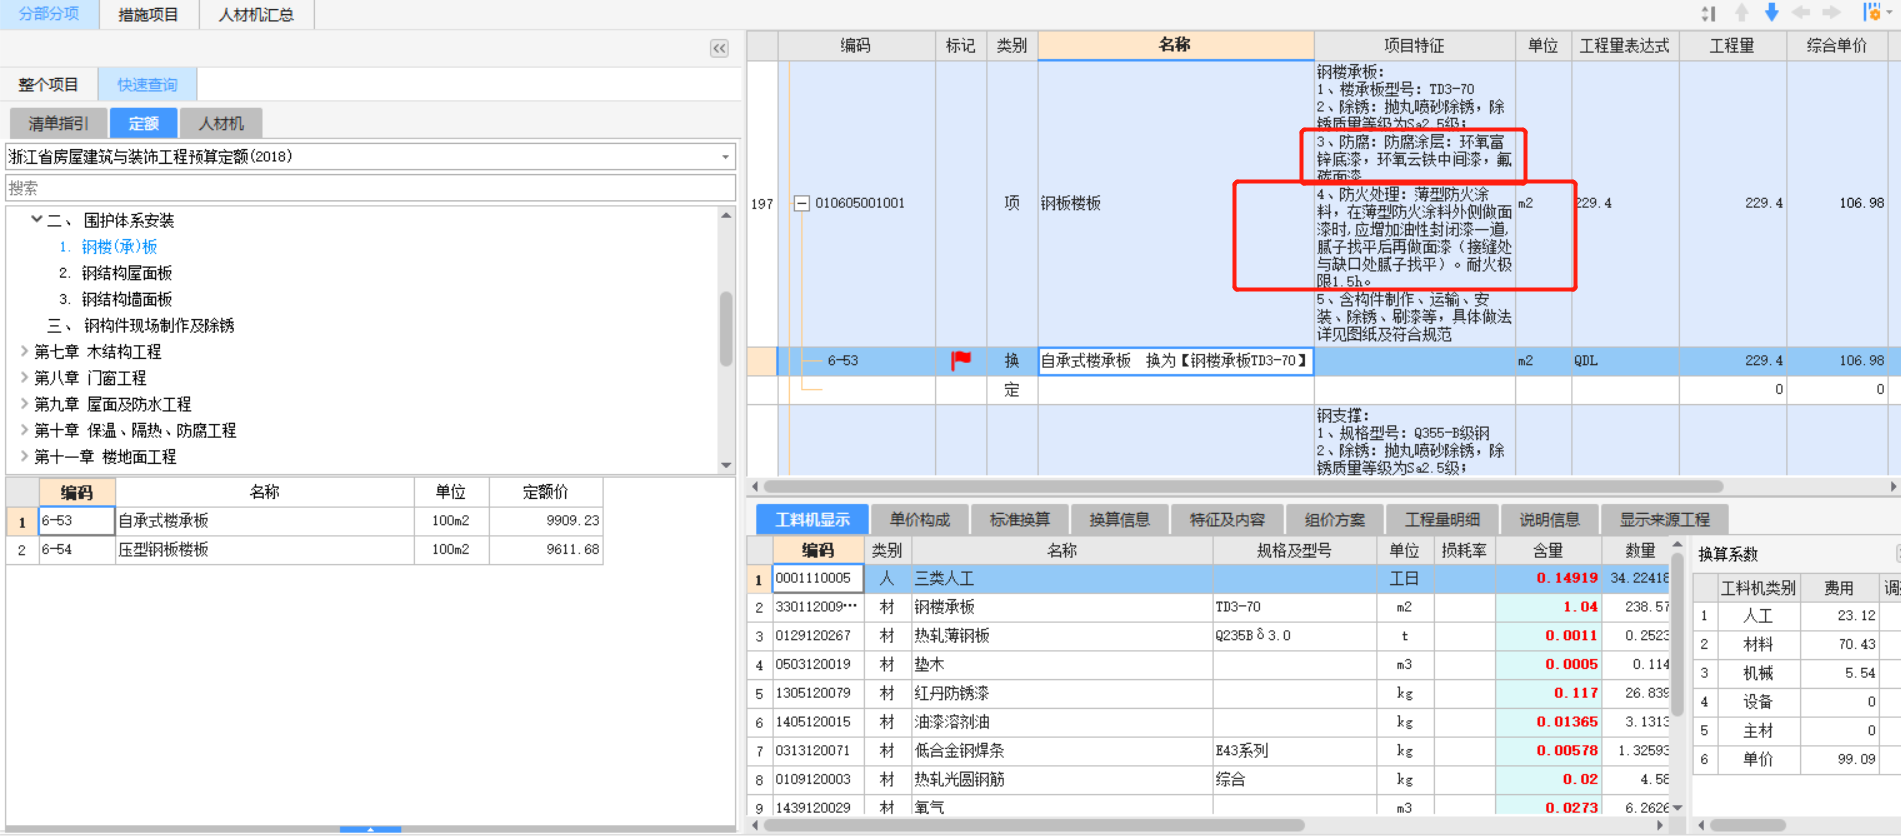The height and width of the screenshot is (836, 1901).
Task: Expand 第七章 木结构工程 node
Action: (24, 351)
